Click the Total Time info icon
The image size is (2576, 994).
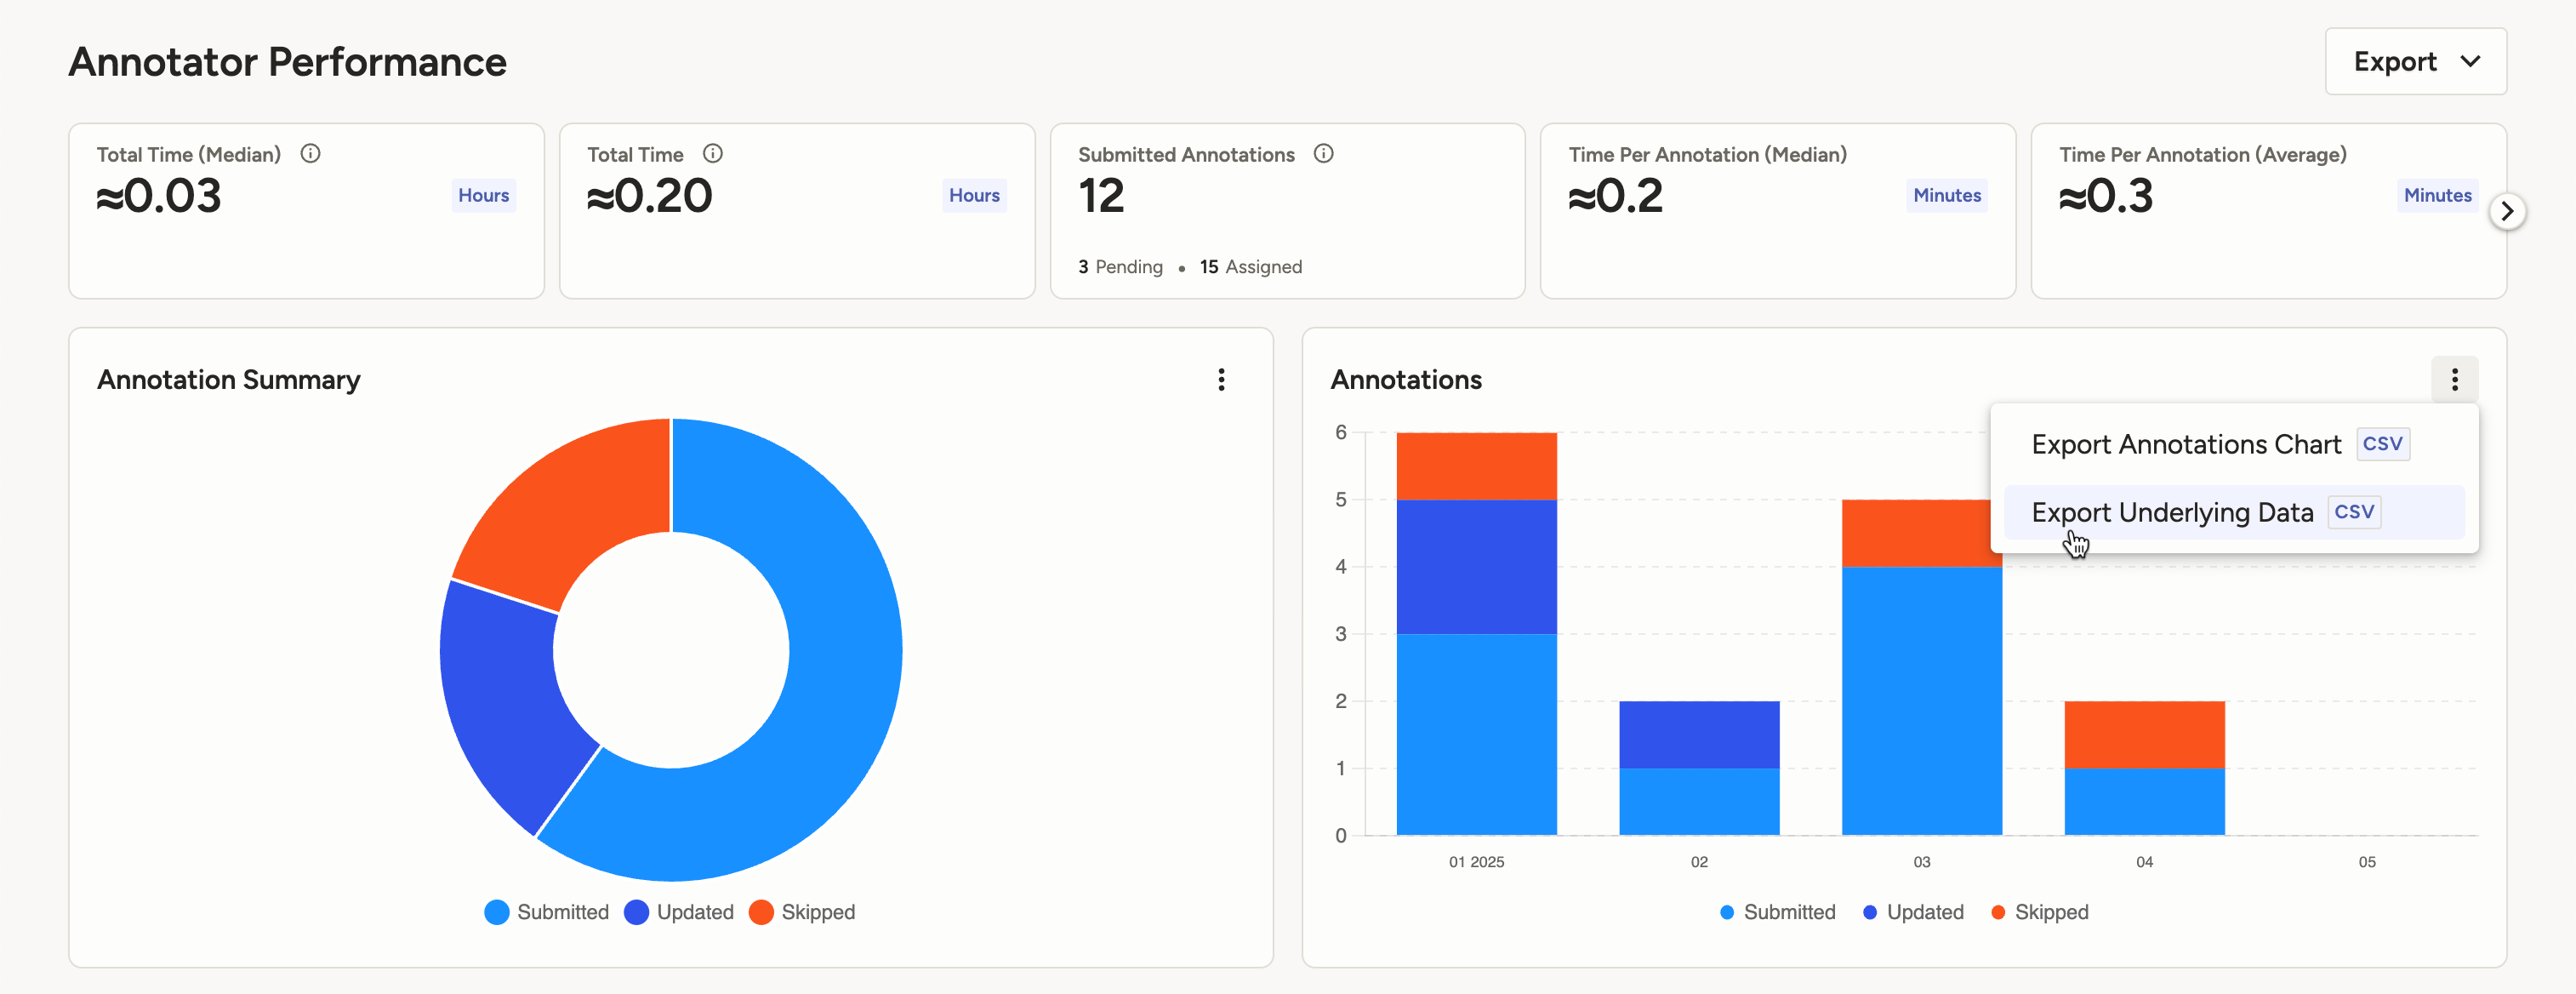pos(712,153)
